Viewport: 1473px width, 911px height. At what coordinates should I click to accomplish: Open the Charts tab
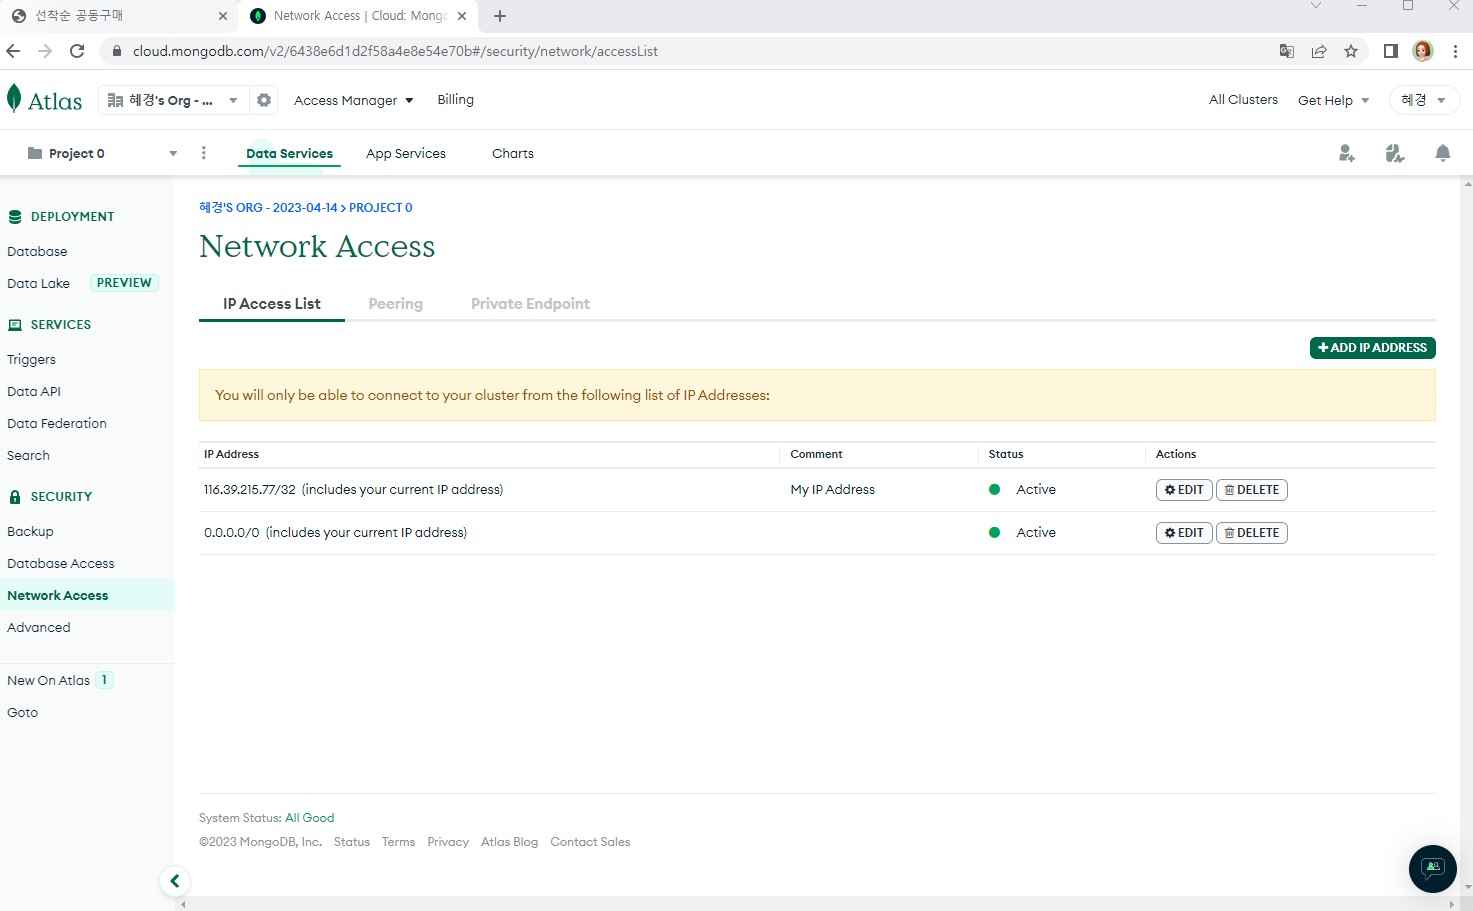(x=513, y=153)
